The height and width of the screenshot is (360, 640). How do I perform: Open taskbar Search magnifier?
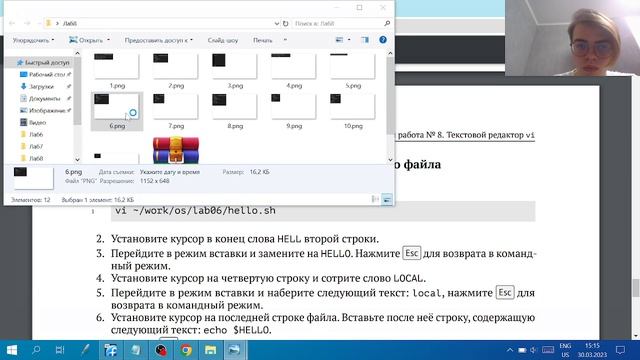click(36, 350)
